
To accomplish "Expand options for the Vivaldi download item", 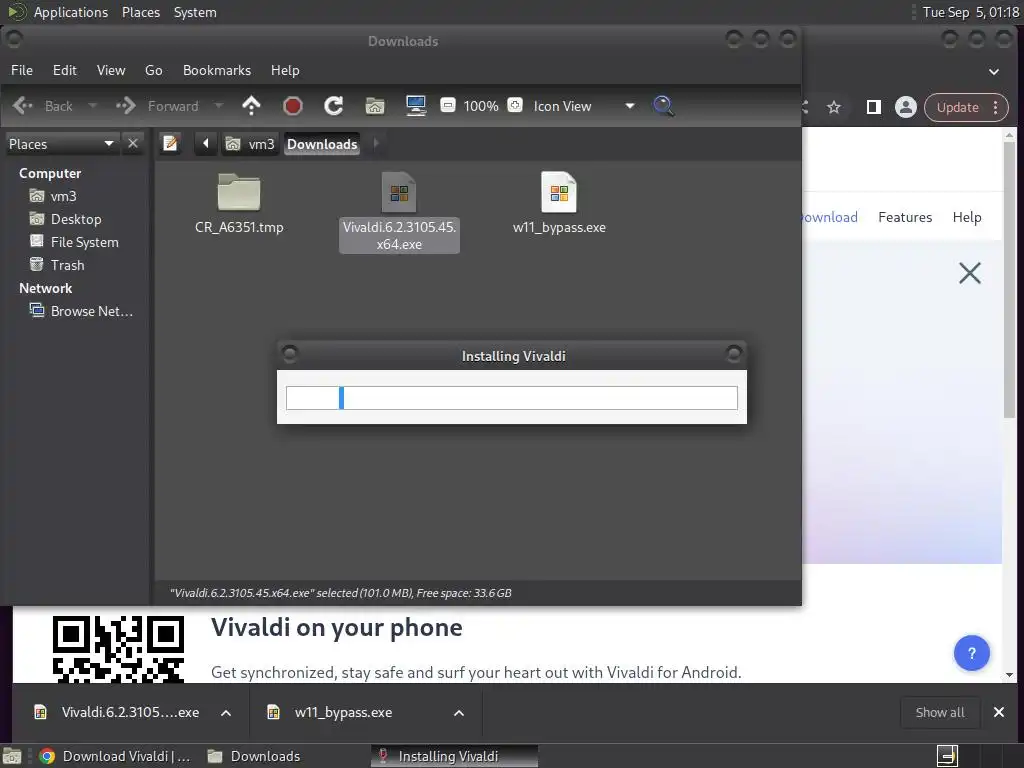I will 226,713.
